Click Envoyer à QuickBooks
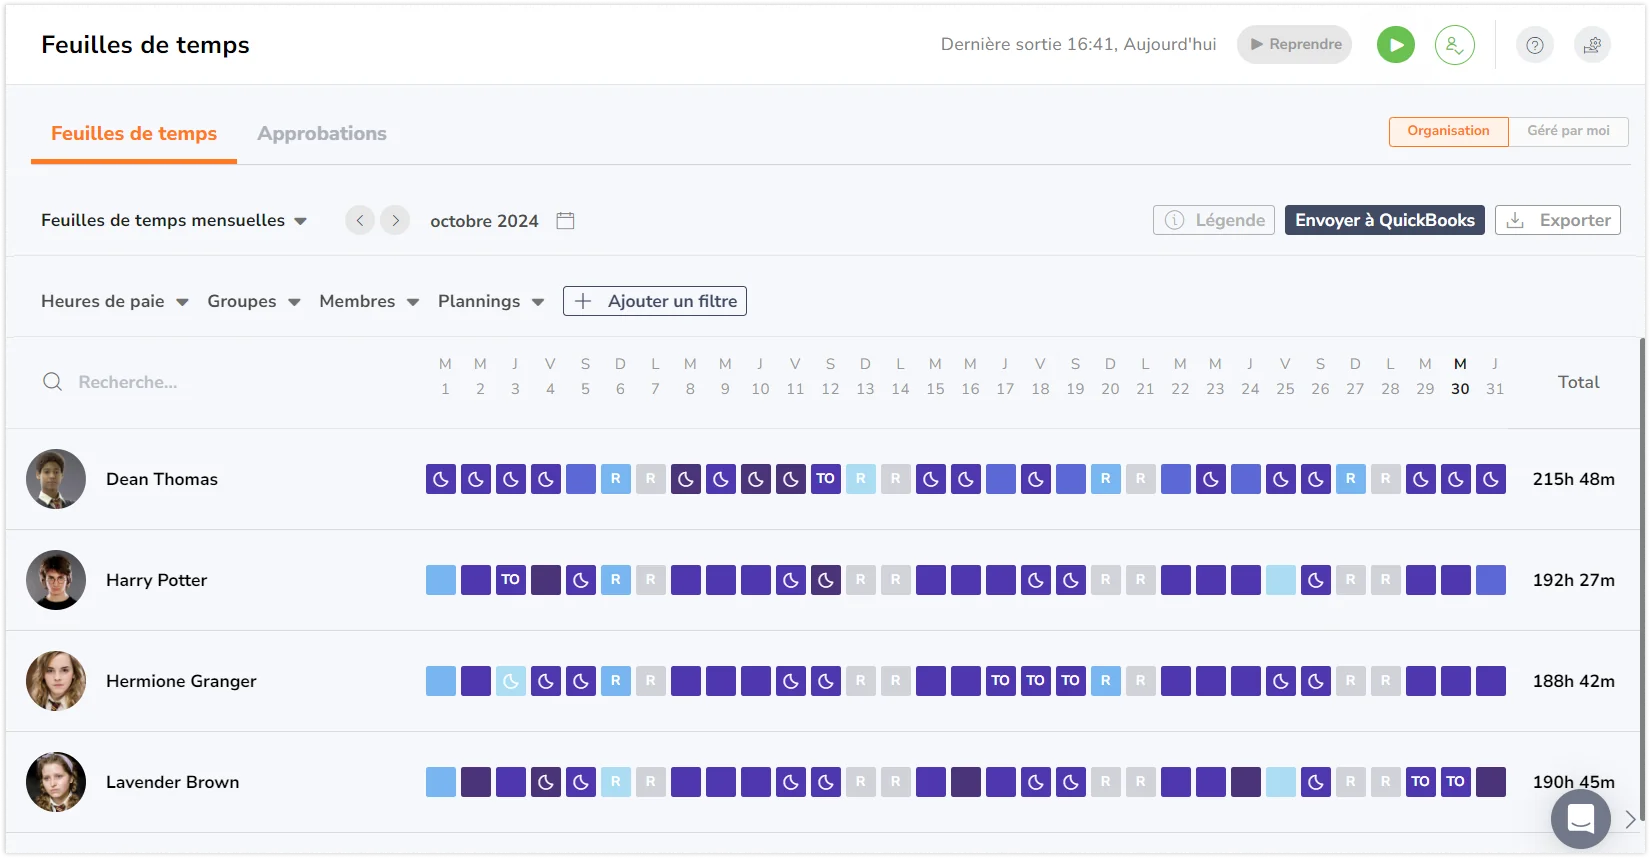Image resolution: width=1650 pixels, height=858 pixels. tap(1385, 220)
